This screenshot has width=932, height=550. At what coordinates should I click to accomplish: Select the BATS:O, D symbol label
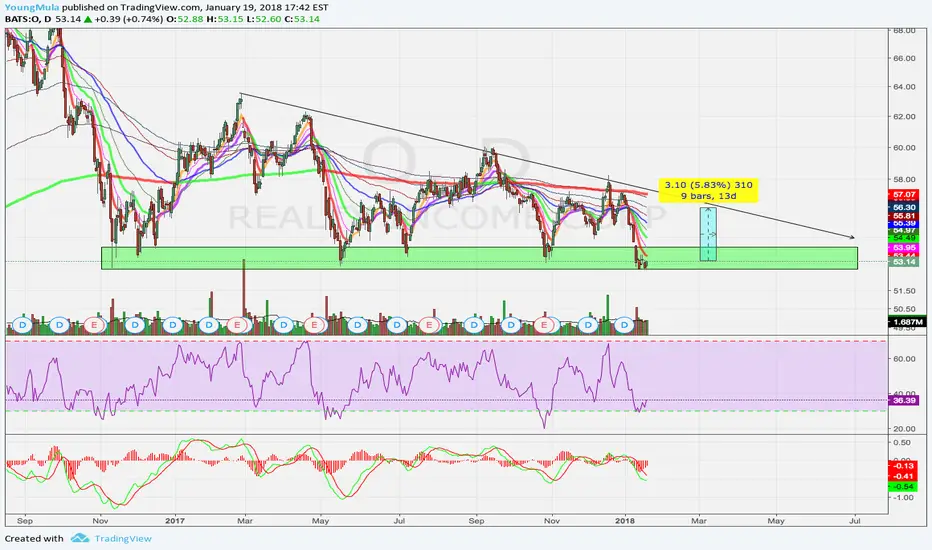coord(29,19)
